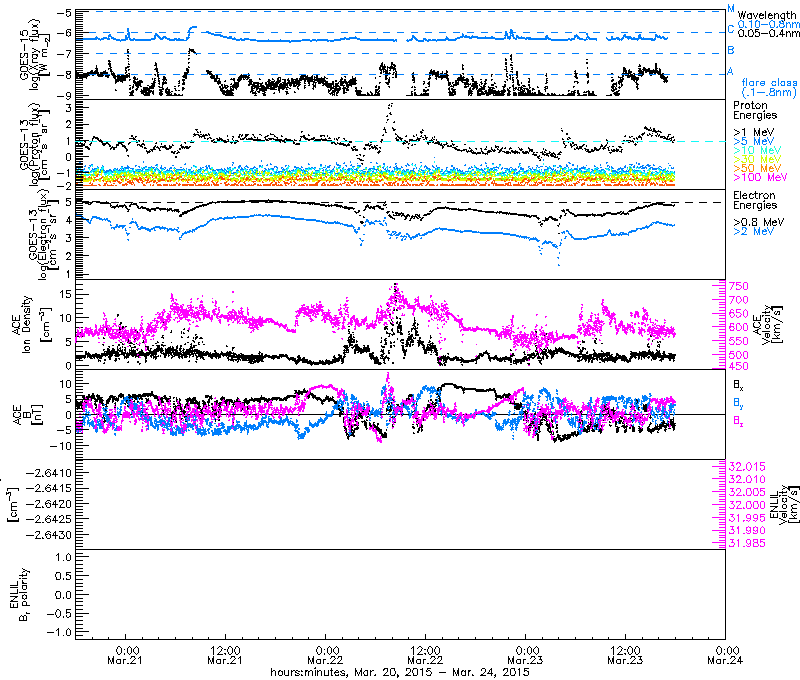Click the '0:00 Mar.22' time axis tick label

click(326, 655)
